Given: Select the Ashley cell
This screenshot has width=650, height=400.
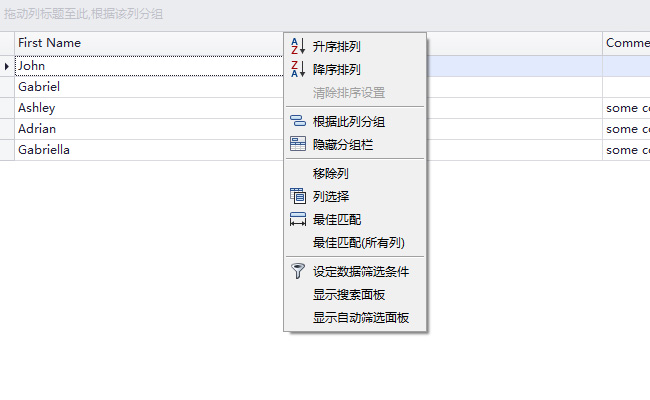Looking at the screenshot, I should [149, 108].
